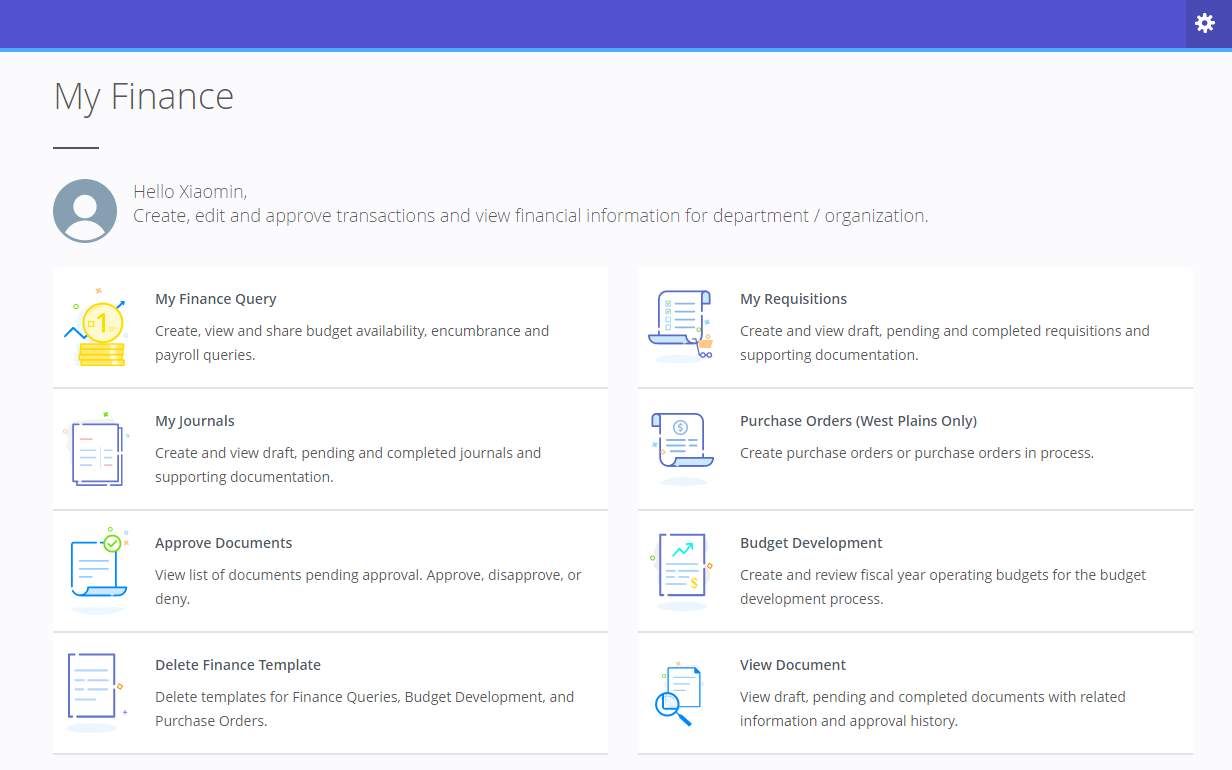
Task: Open the My Journals link
Action: click(195, 421)
